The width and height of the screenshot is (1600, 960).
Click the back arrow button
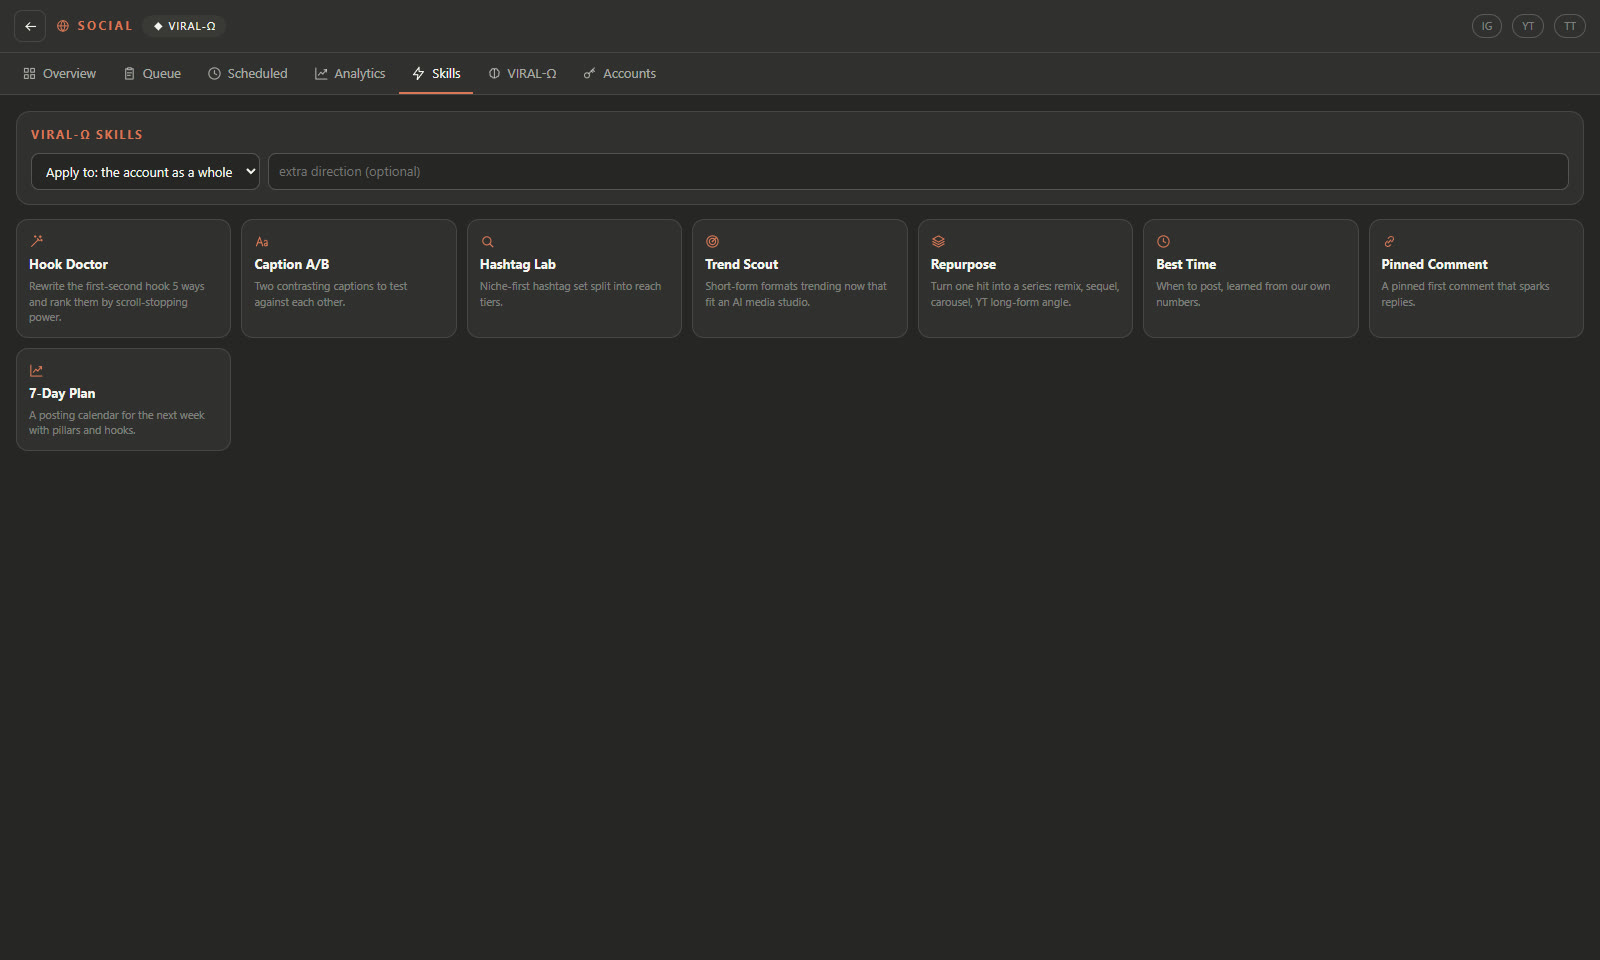coord(30,26)
